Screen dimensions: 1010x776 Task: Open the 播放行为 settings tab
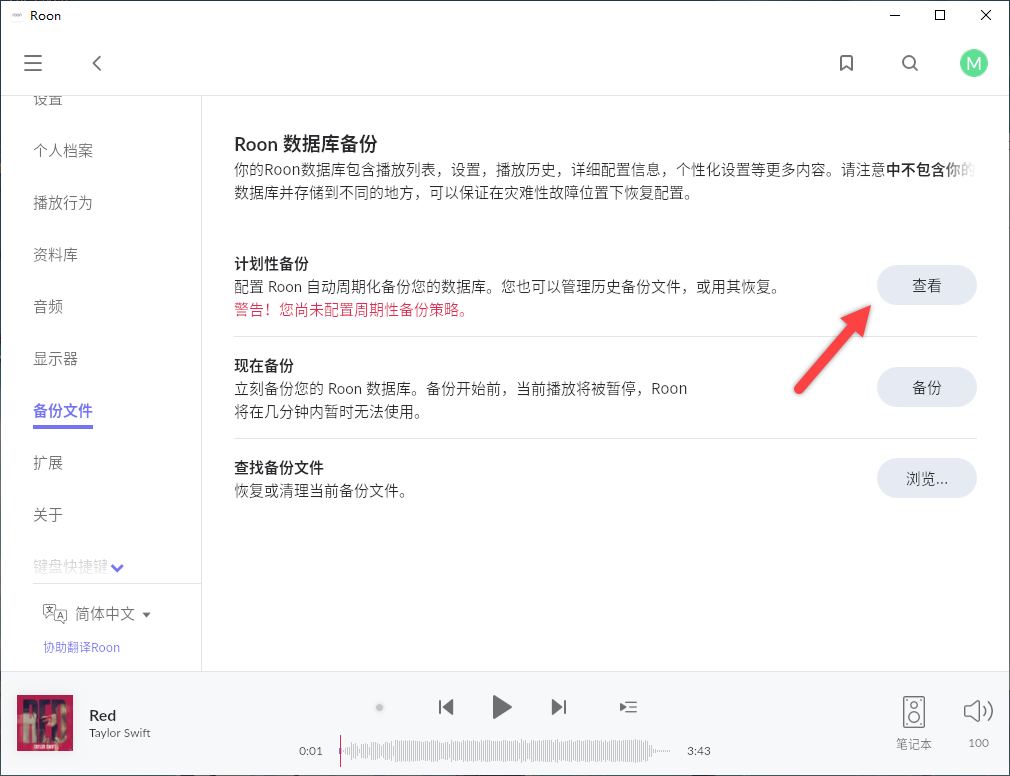(x=63, y=203)
